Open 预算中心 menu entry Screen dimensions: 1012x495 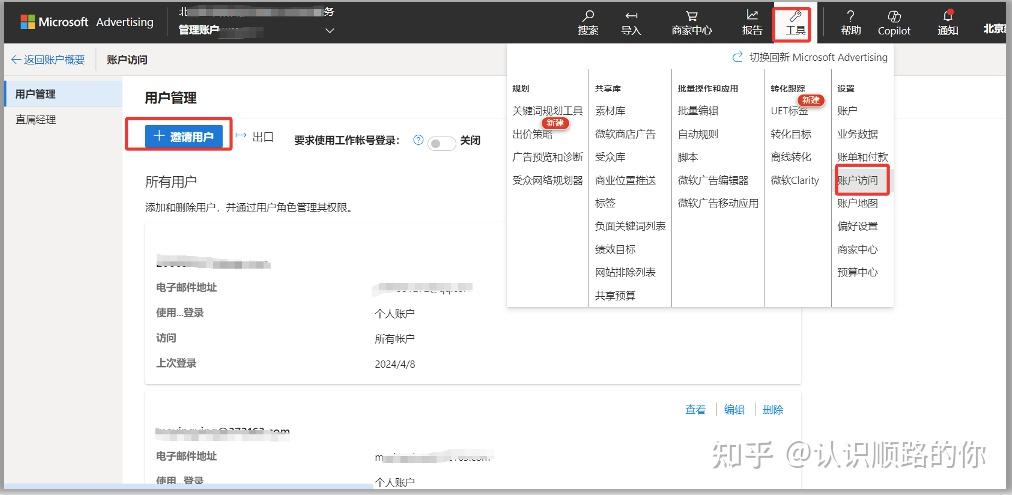857,272
